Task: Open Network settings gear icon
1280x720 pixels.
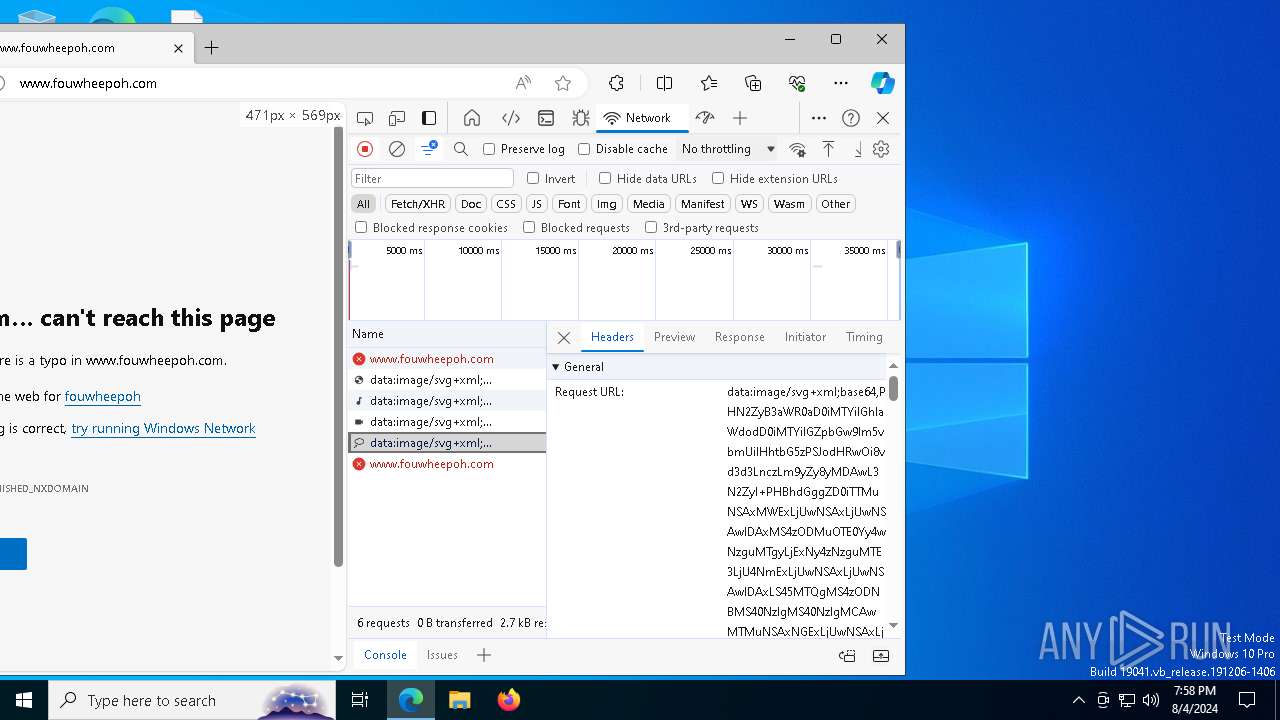Action: [x=881, y=149]
